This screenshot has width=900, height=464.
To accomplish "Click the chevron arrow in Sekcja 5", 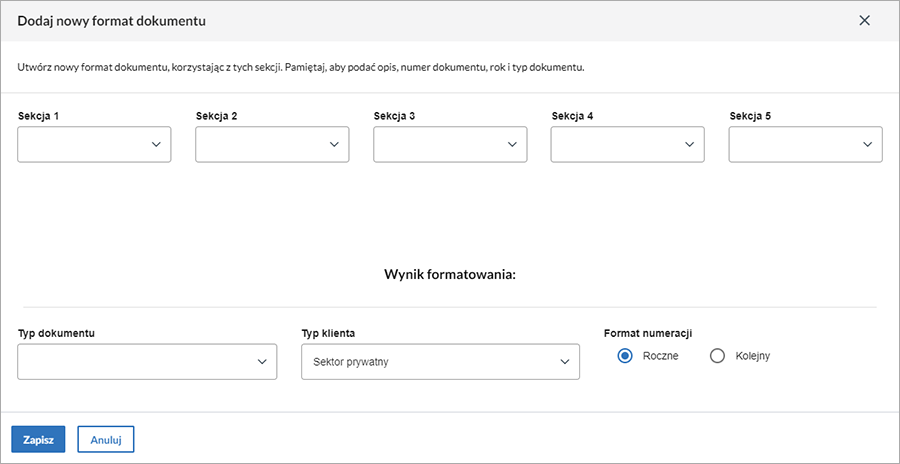I will [x=867, y=145].
